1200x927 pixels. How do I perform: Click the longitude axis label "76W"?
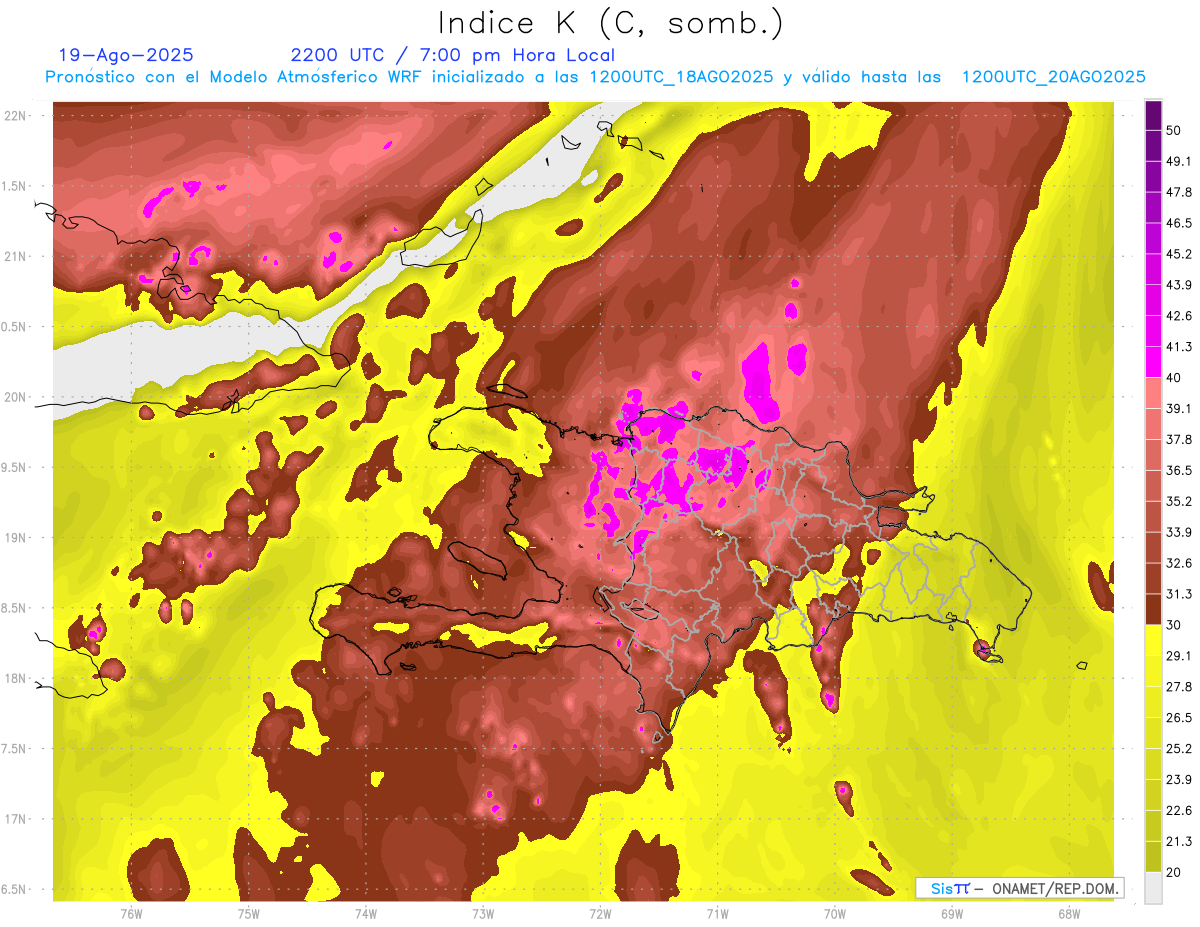point(131,914)
